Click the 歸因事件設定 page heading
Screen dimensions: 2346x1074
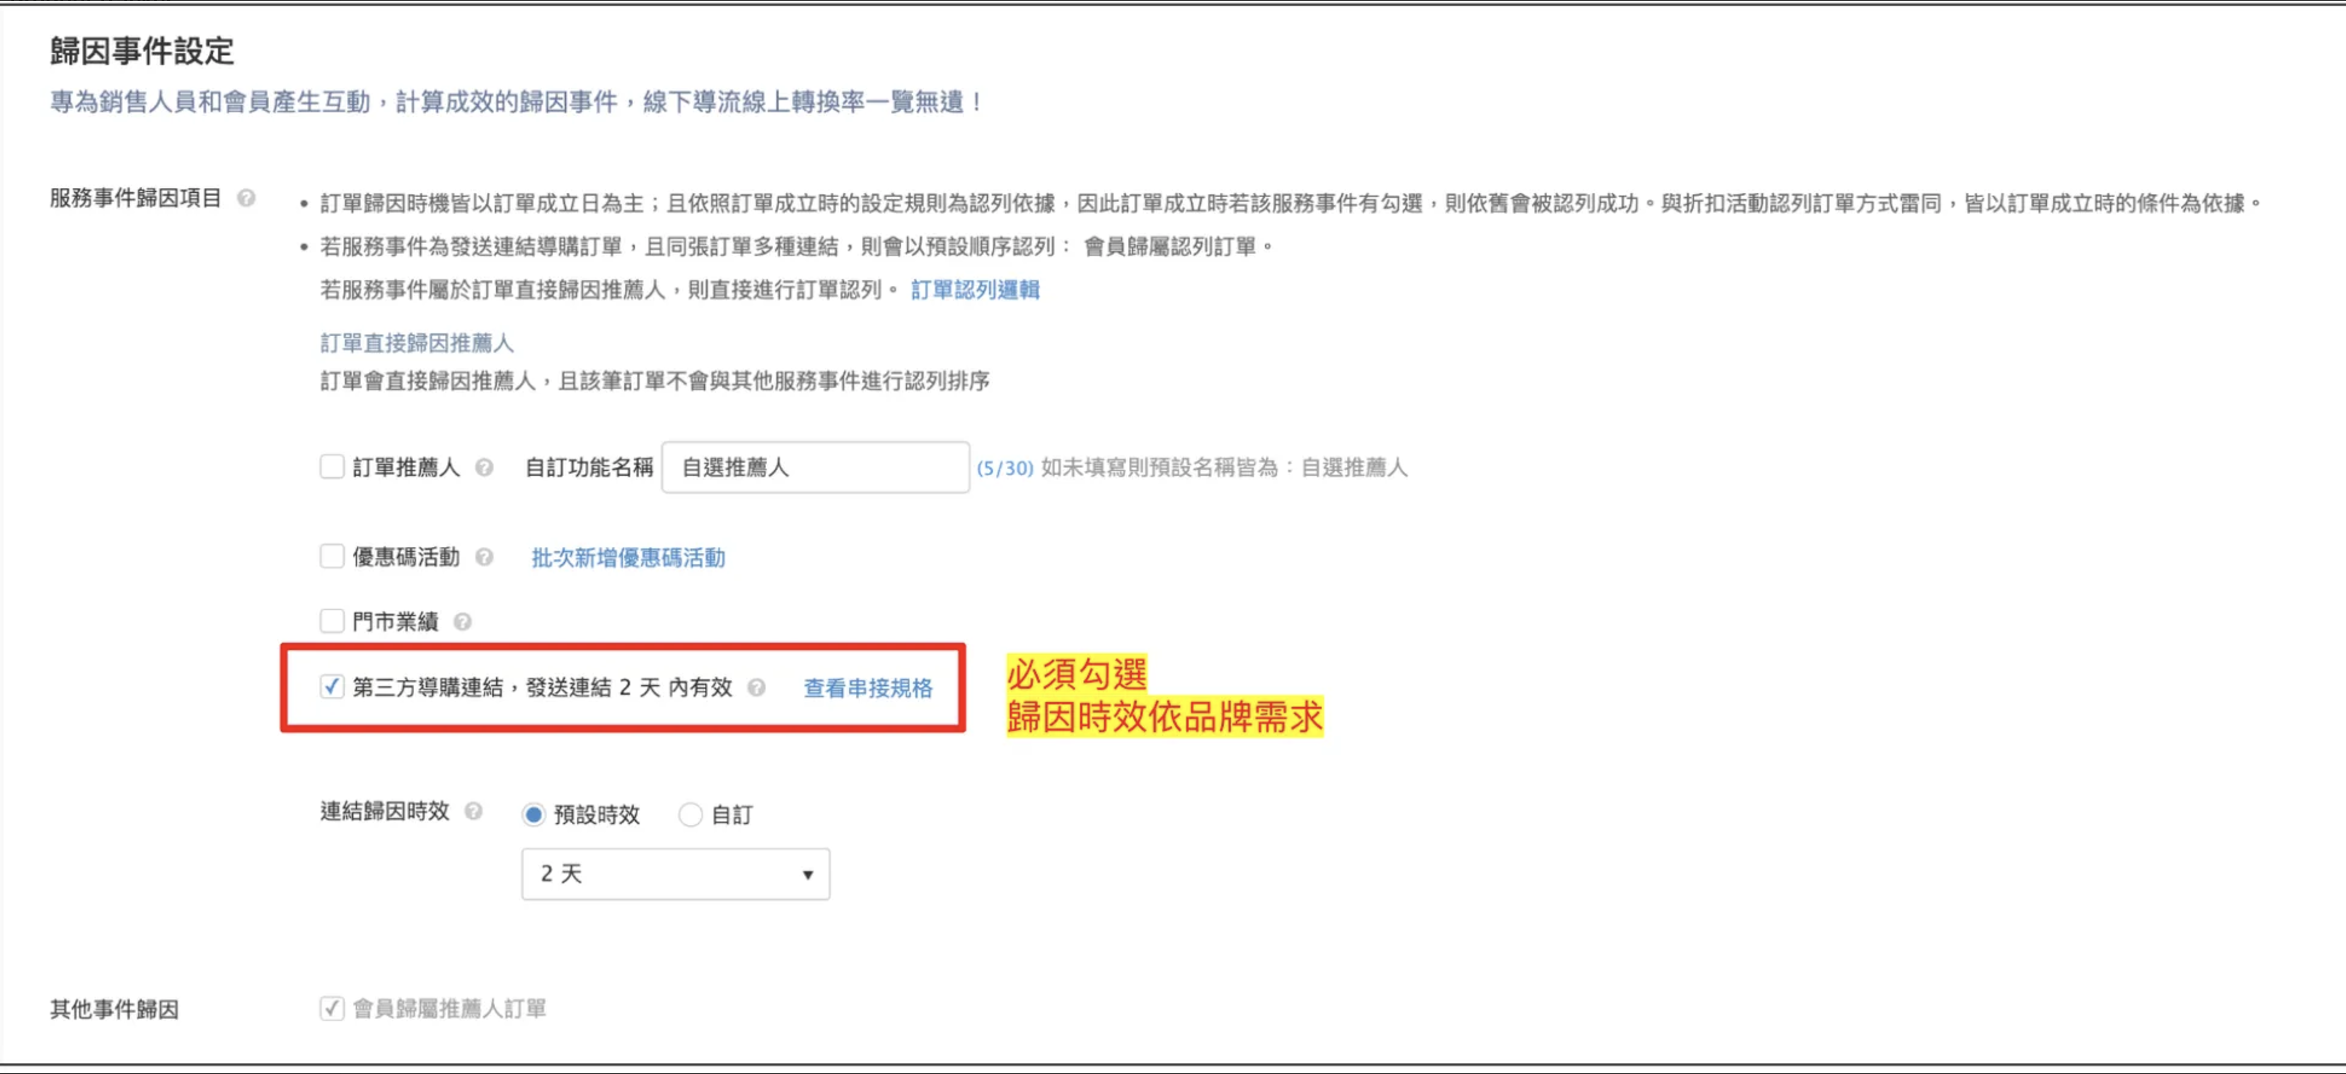[x=142, y=51]
